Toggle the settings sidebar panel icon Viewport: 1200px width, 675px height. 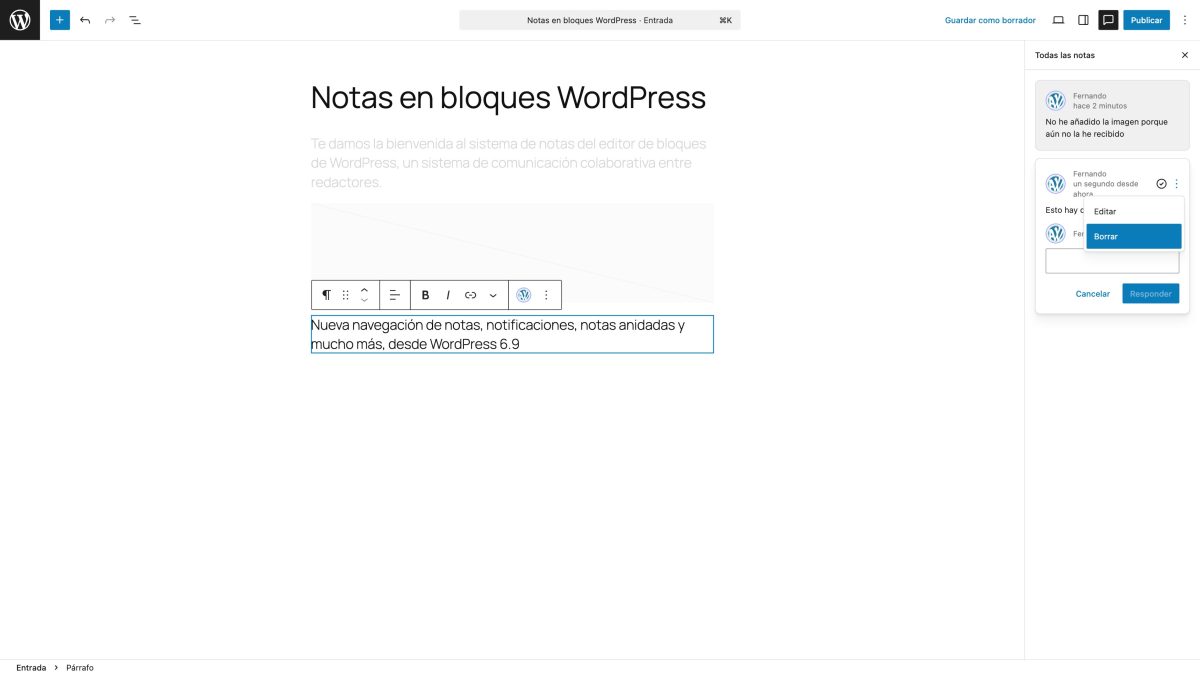(1082, 19)
